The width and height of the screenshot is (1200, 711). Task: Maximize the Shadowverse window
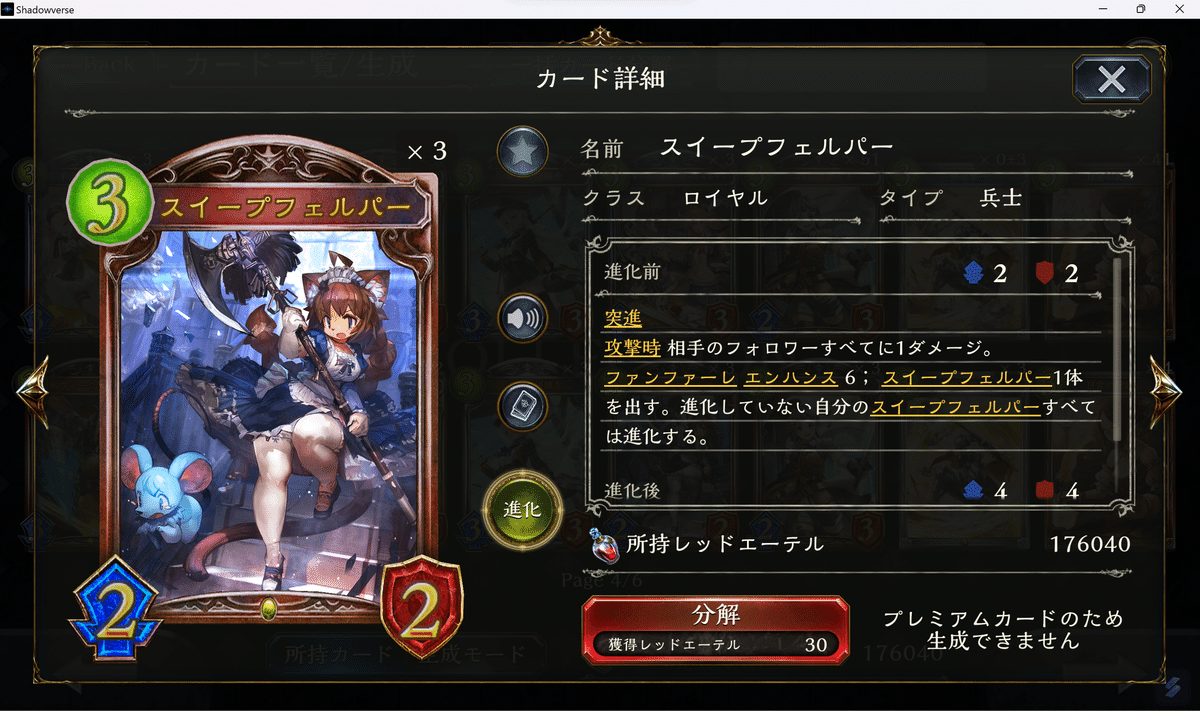click(1140, 9)
